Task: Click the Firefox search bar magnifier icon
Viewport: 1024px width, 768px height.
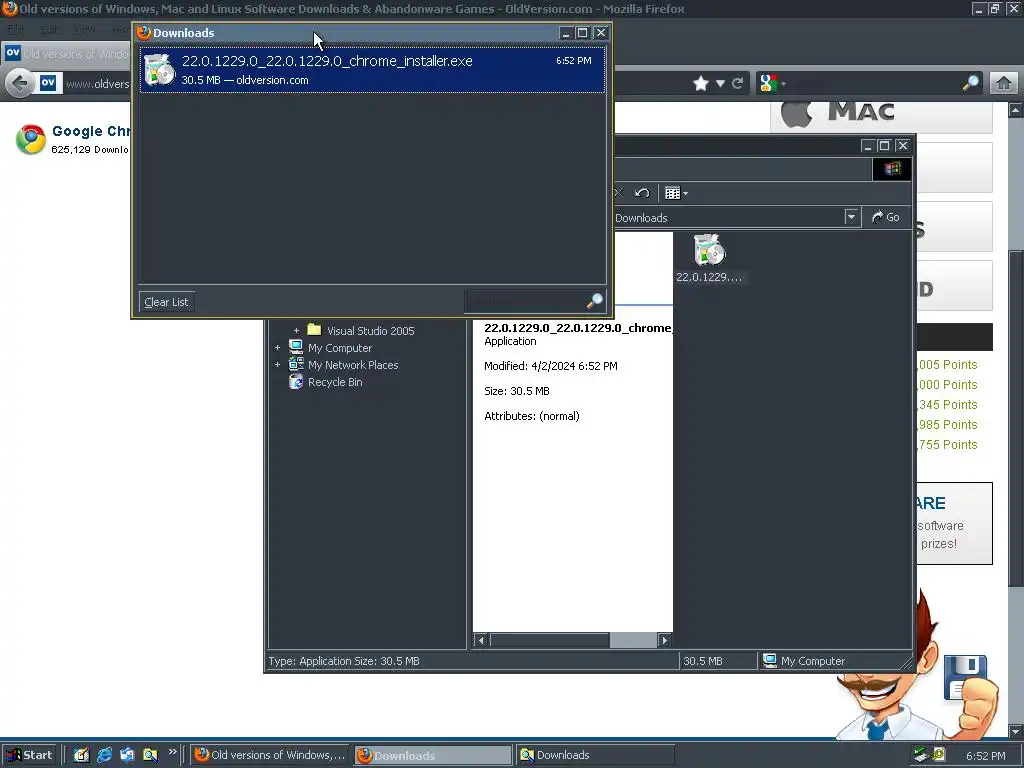Action: [x=970, y=83]
